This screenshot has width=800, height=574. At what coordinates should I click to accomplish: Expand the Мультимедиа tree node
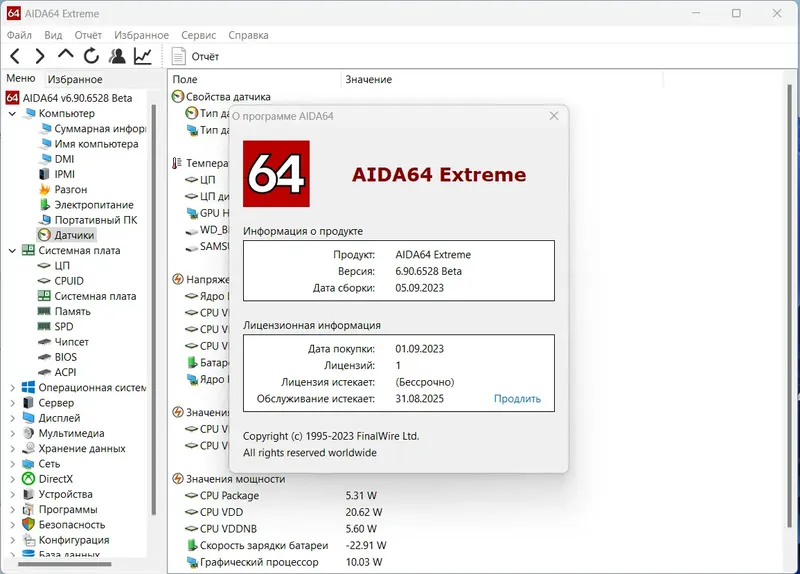tap(12, 433)
